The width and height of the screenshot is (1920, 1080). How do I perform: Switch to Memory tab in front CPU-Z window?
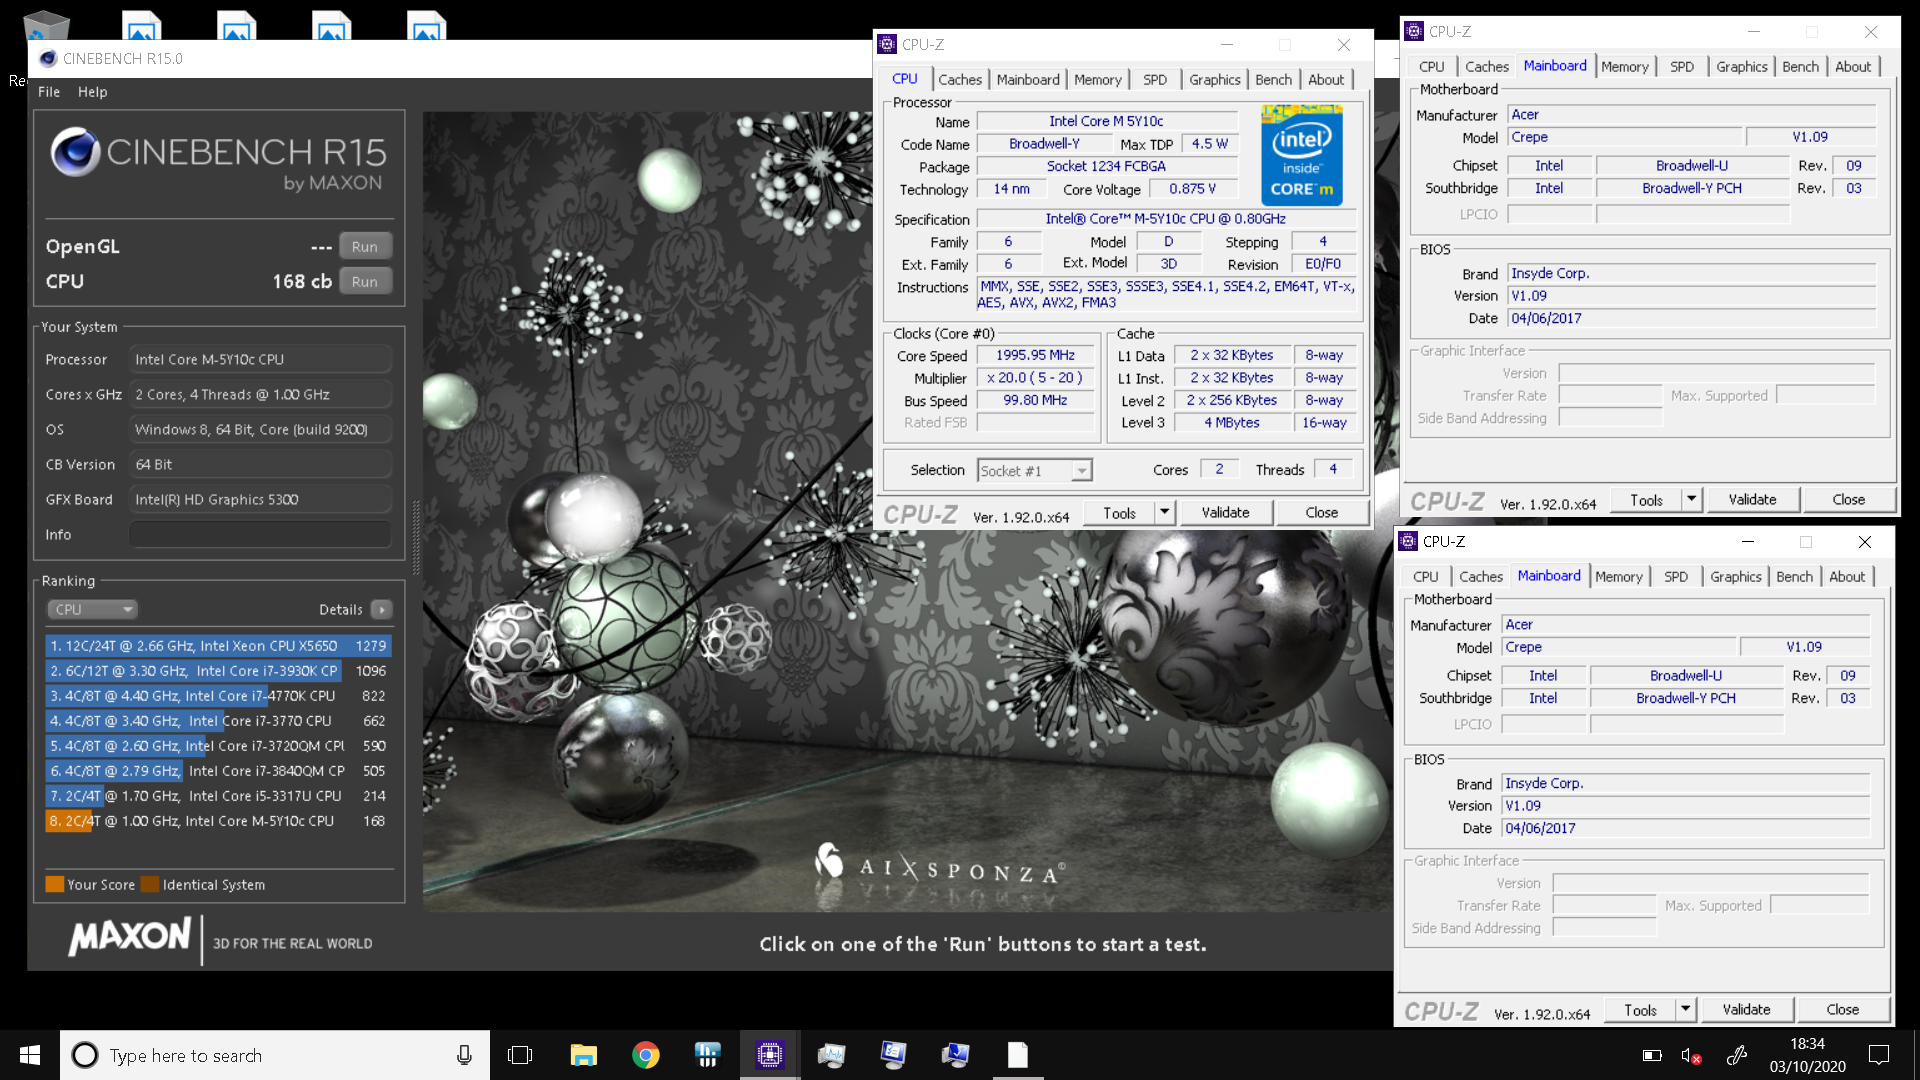[1098, 80]
